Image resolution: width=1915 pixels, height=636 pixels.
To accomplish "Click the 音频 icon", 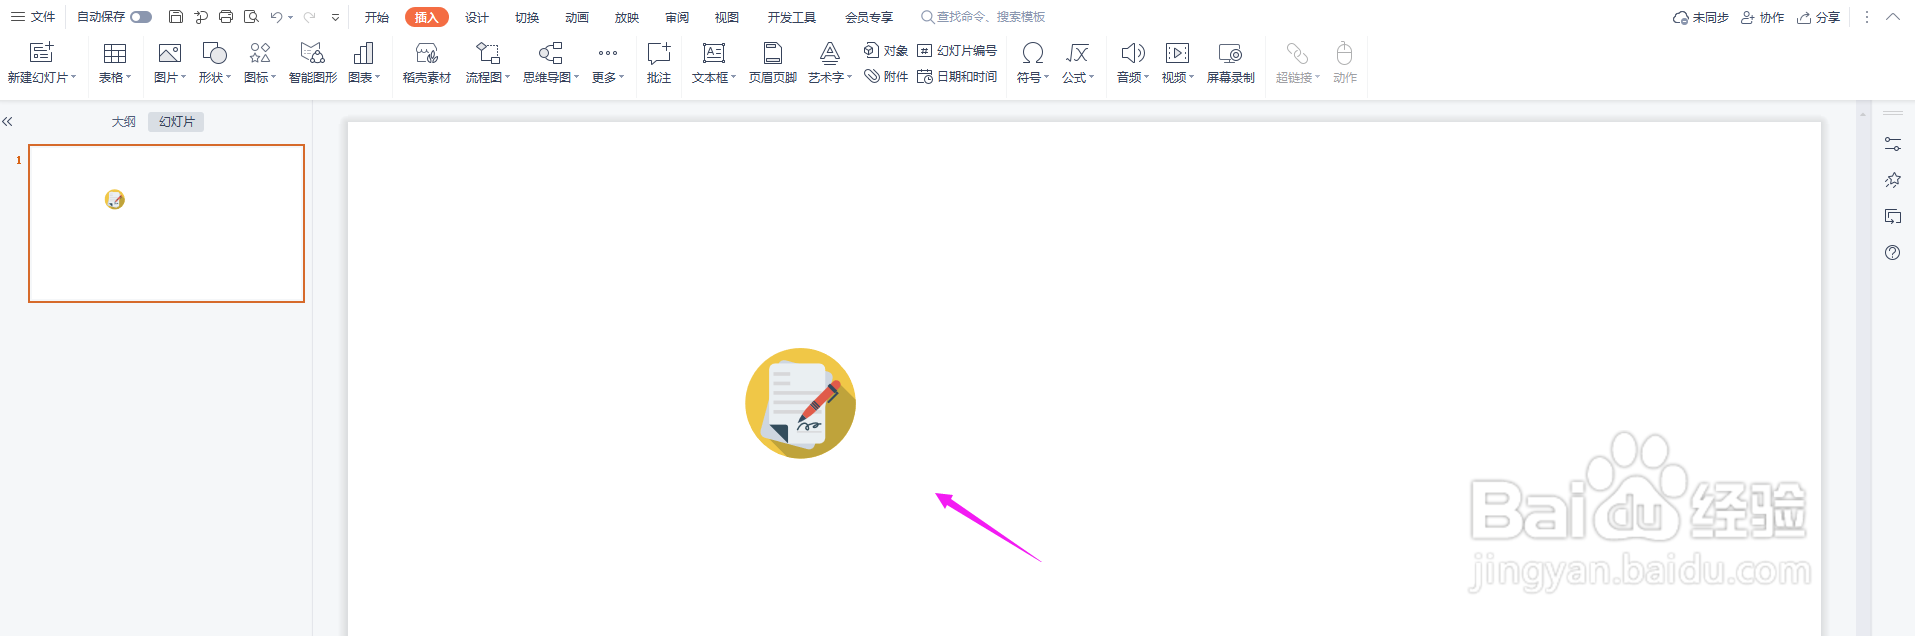I will pos(1133,53).
